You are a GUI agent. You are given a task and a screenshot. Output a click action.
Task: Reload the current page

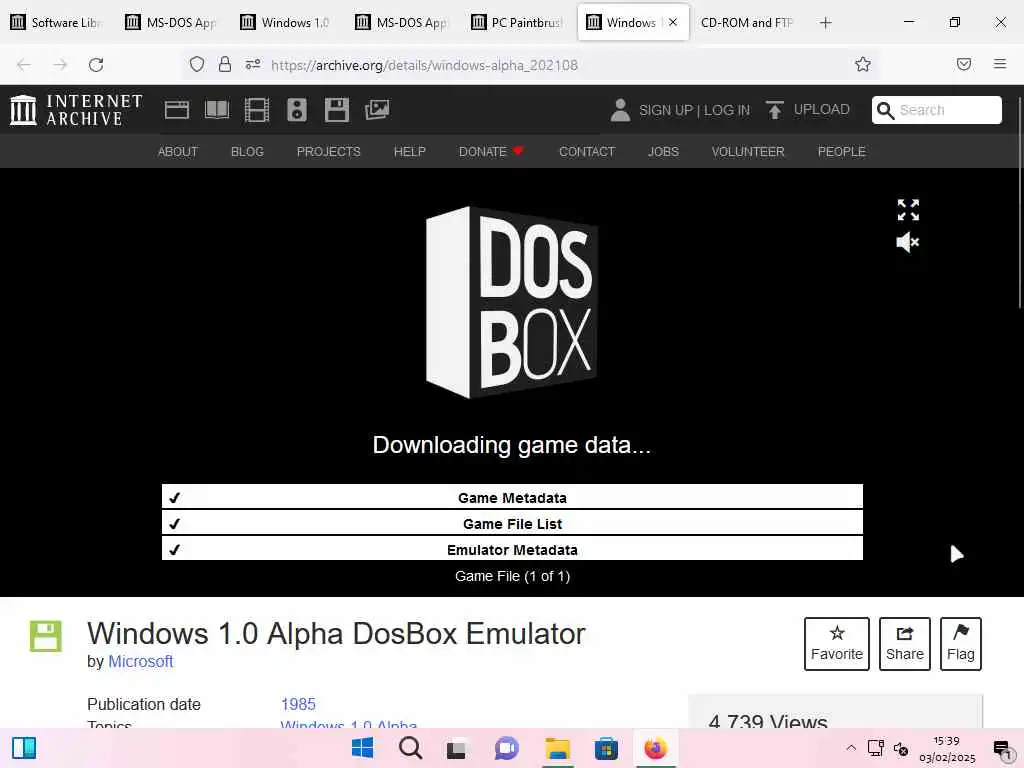click(x=96, y=65)
